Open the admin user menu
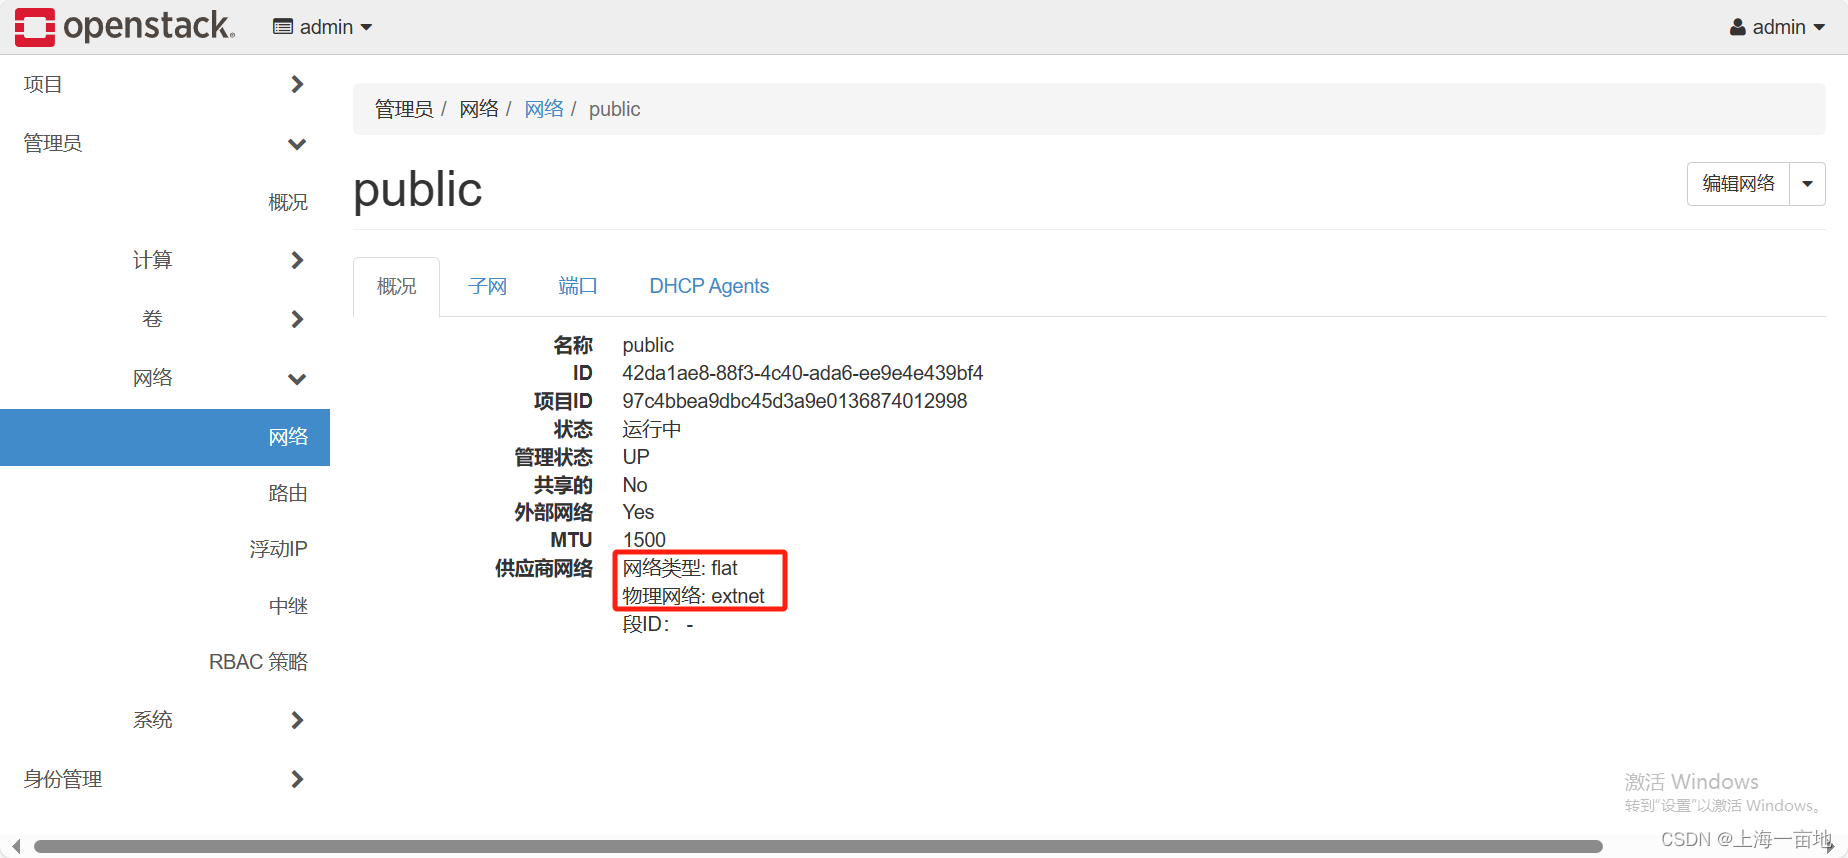Screen dimensions: 1848x858 click(x=1778, y=27)
